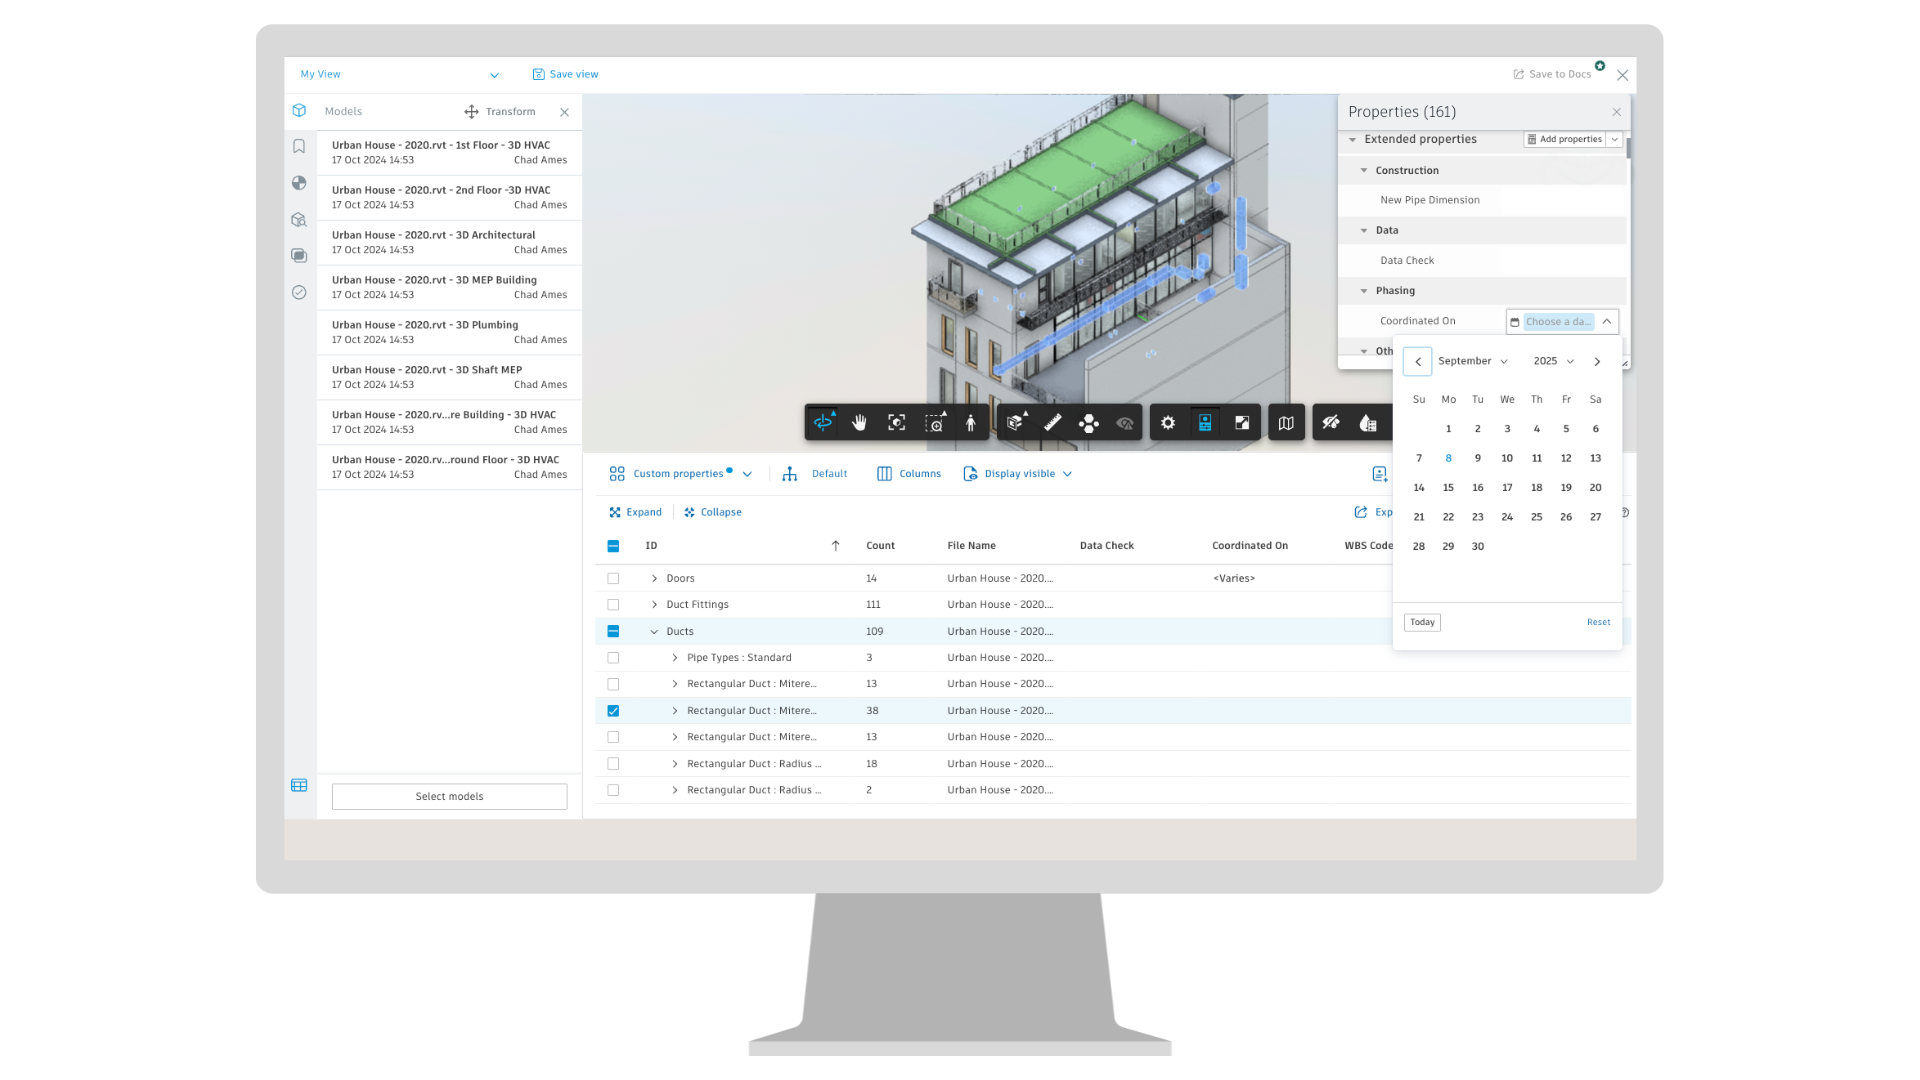Pick September 16 in the calendar
The image size is (1920, 1080).
(x=1477, y=488)
